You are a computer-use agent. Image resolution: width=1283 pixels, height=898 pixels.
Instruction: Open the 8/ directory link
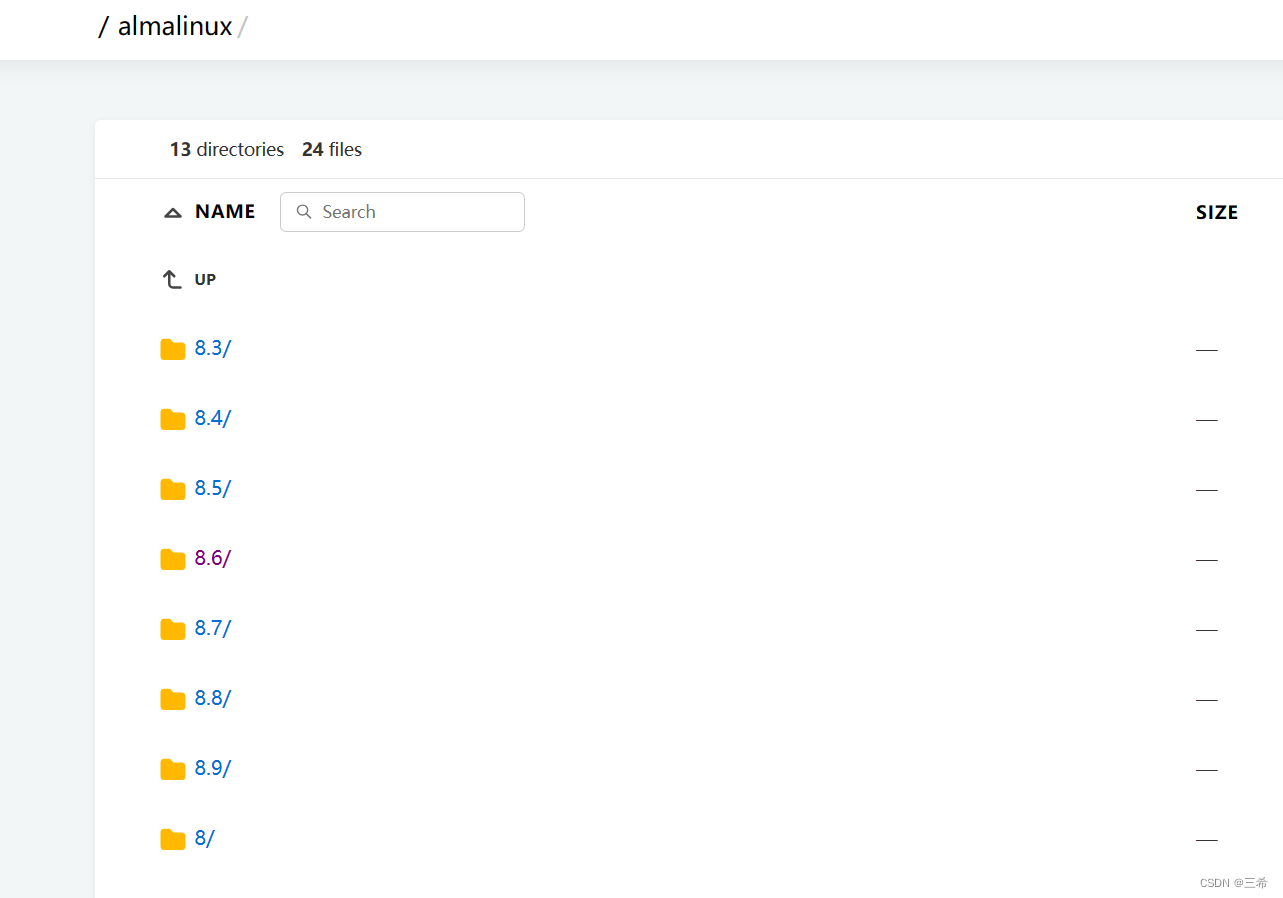pos(204,838)
